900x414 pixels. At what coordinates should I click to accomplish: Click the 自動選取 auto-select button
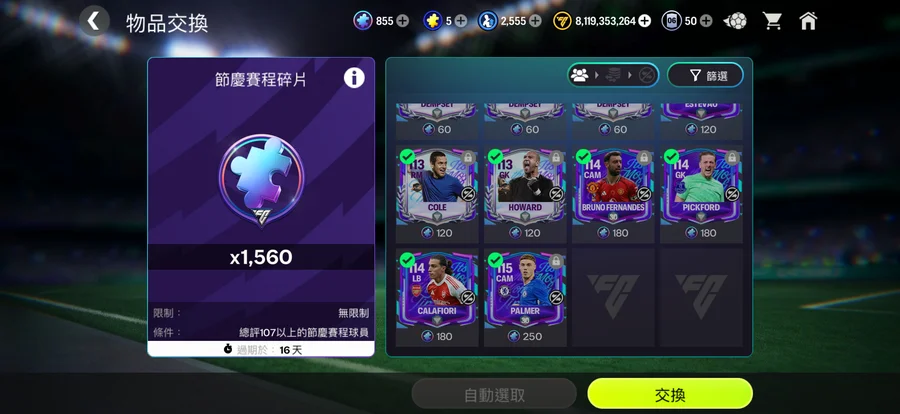click(x=494, y=394)
